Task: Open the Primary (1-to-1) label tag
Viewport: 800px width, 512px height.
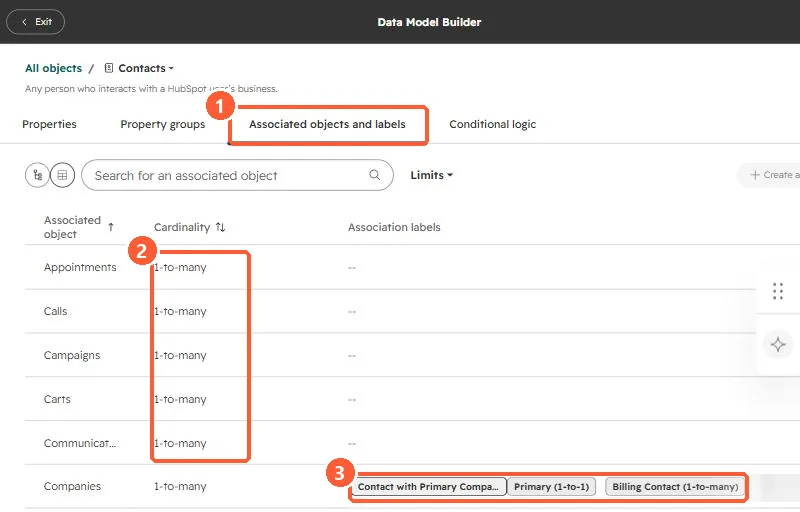Action: tap(552, 487)
